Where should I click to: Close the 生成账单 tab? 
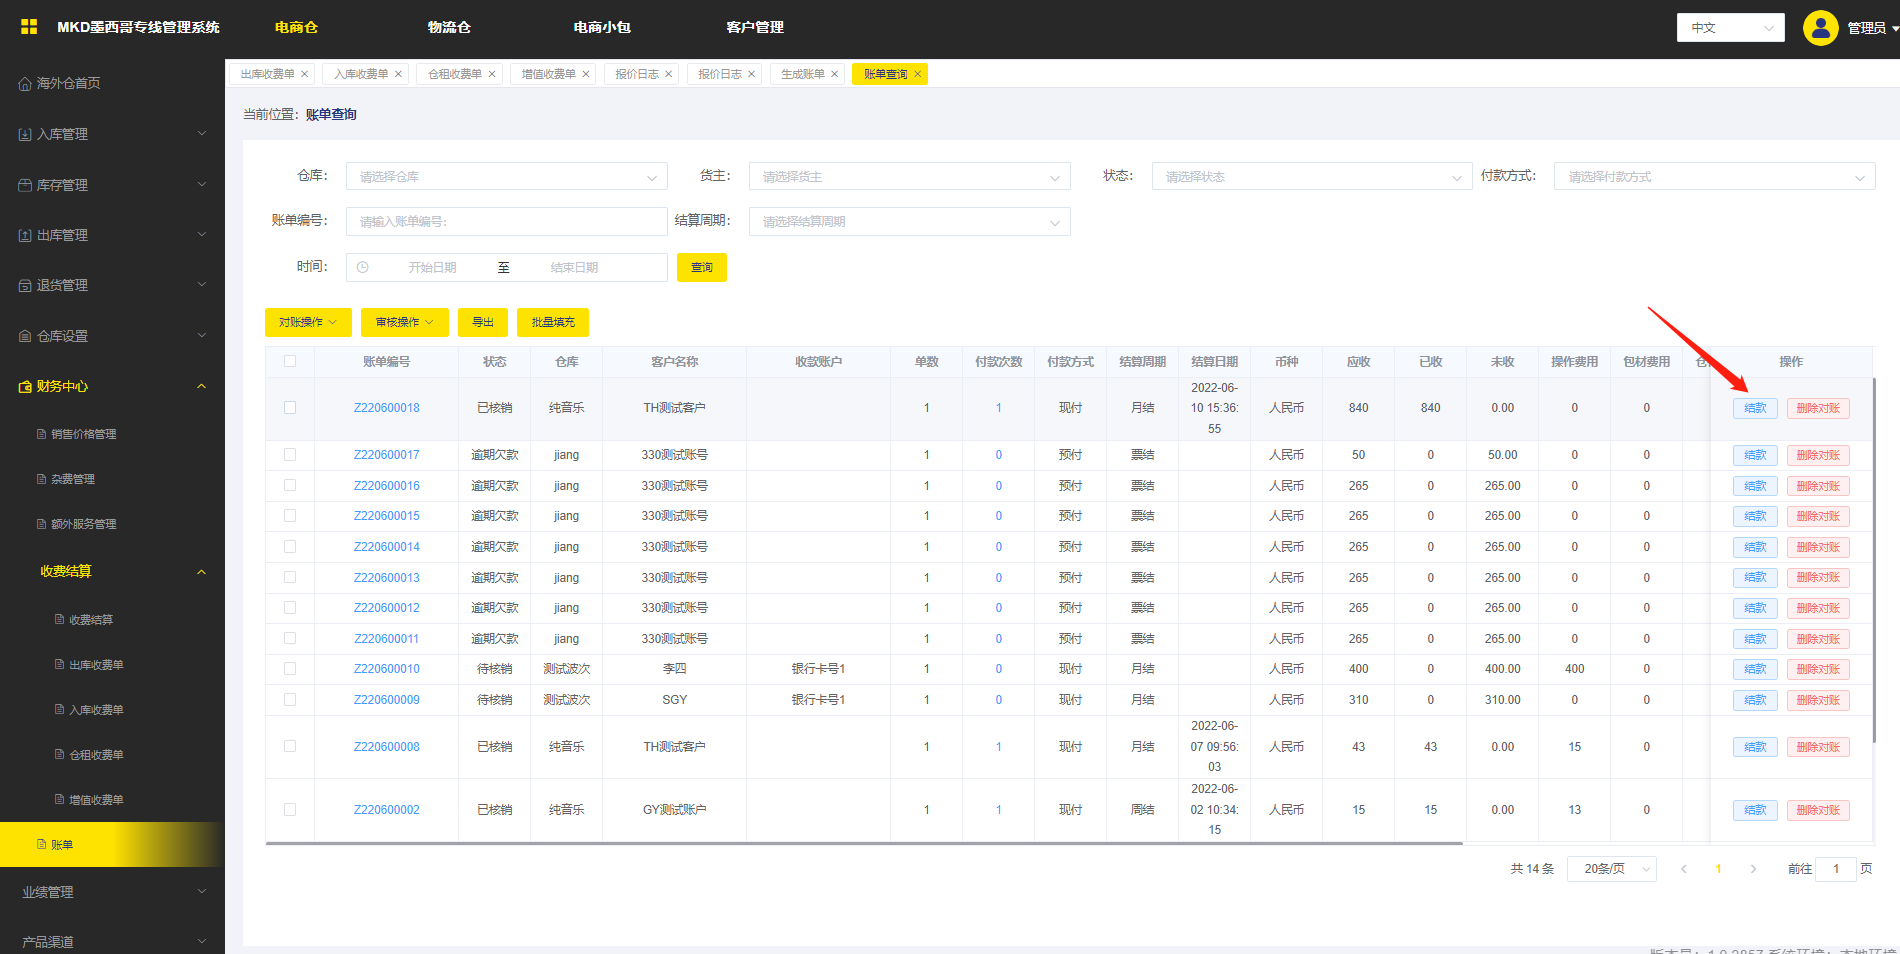(x=835, y=74)
